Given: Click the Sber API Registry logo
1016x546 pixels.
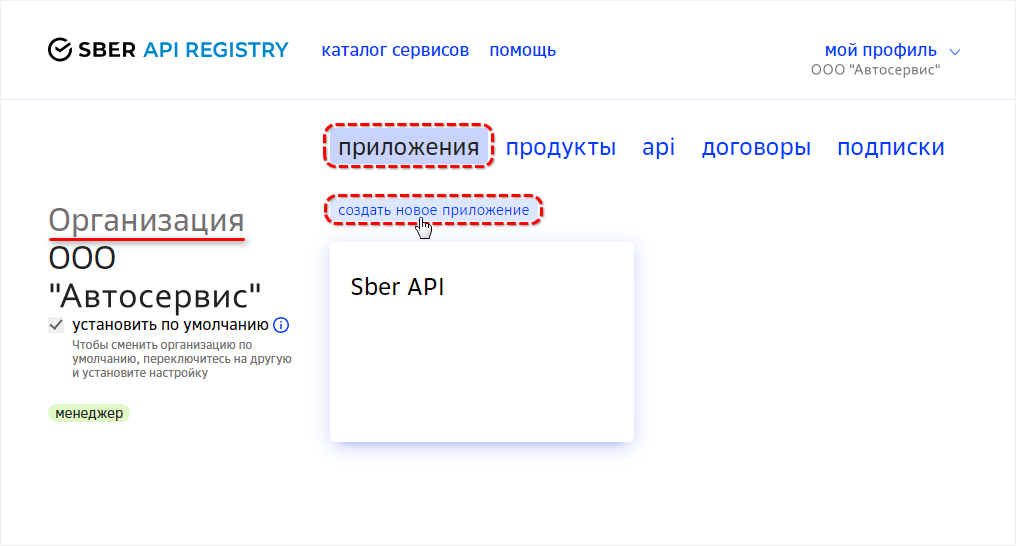Looking at the screenshot, I should tap(168, 50).
